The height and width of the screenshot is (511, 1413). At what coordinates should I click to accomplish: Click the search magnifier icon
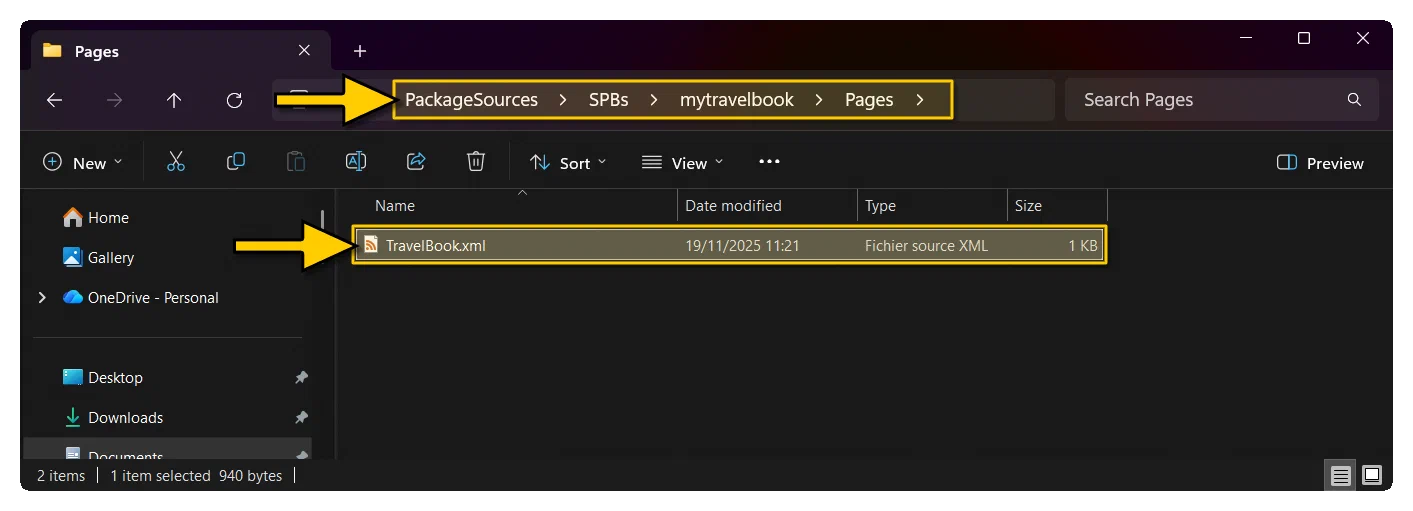[1354, 100]
